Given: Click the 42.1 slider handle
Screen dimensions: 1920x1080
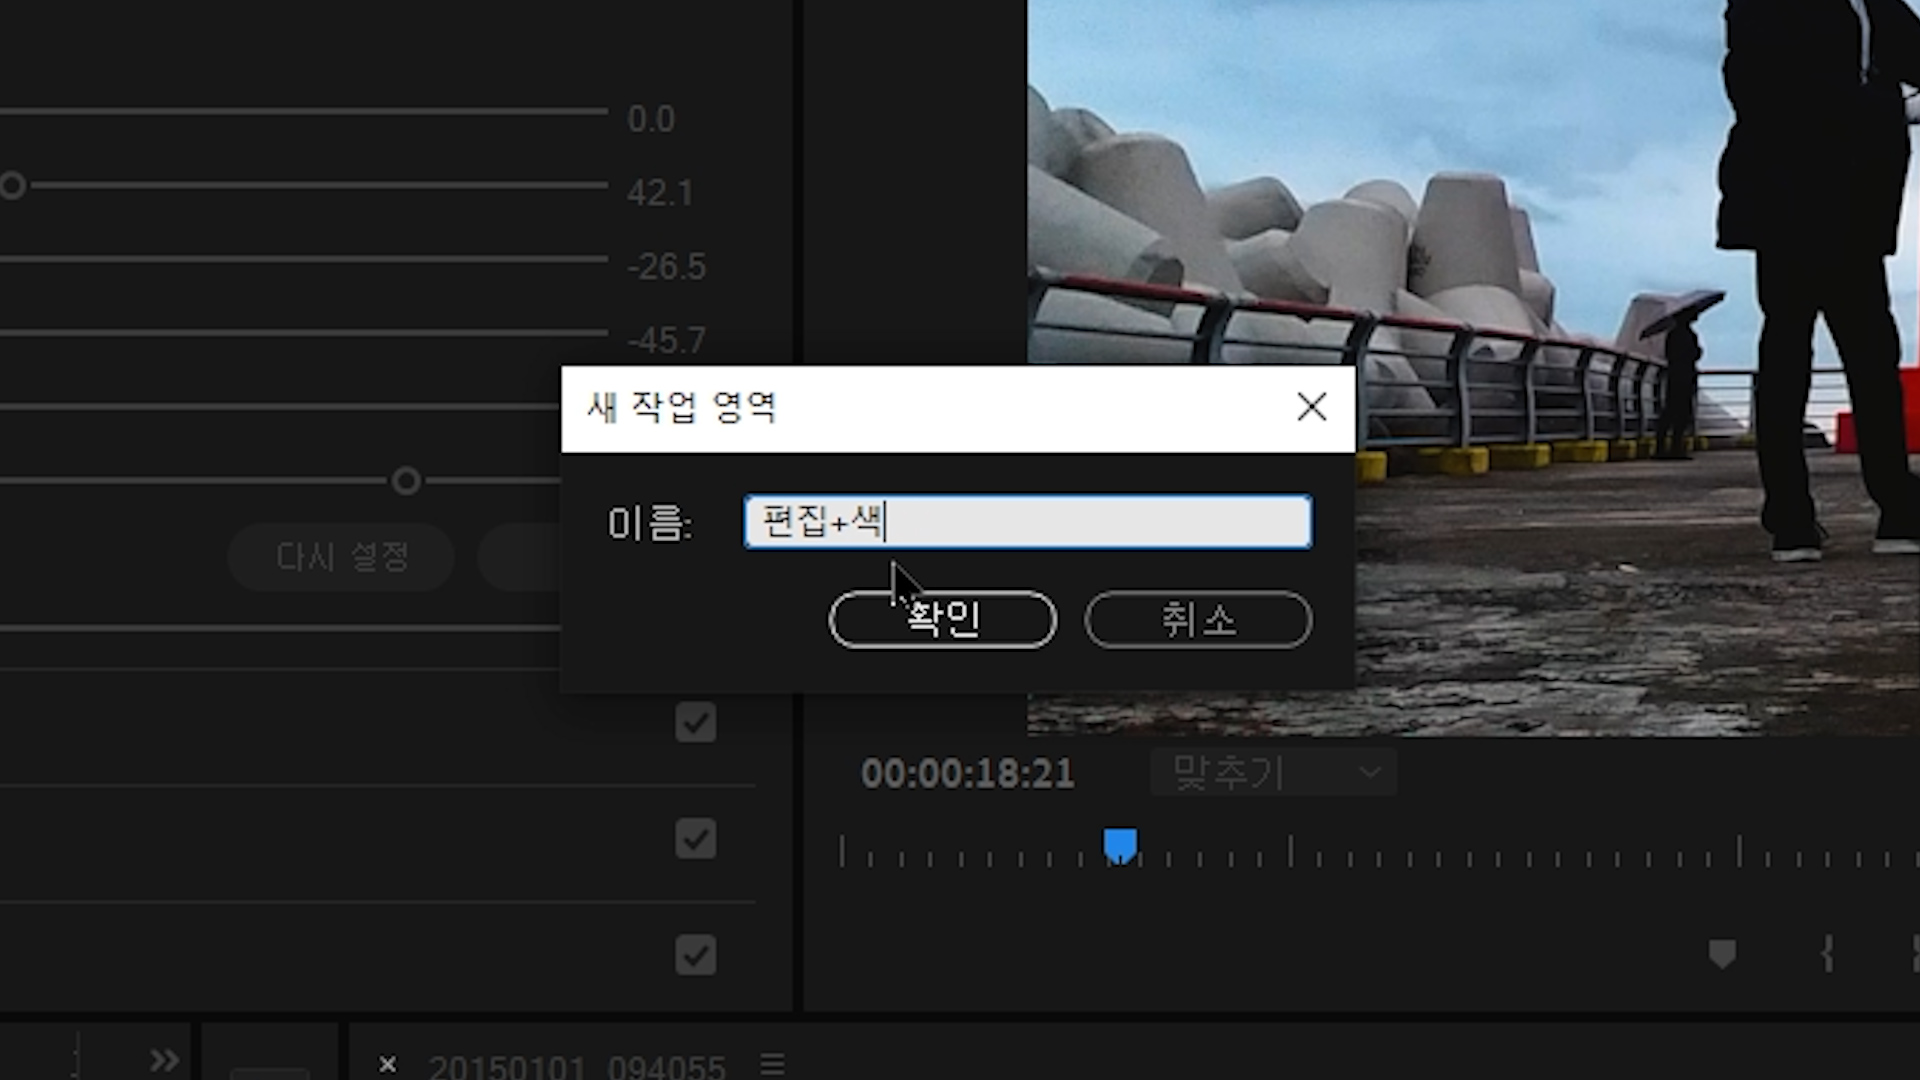Looking at the screenshot, I should (x=12, y=185).
